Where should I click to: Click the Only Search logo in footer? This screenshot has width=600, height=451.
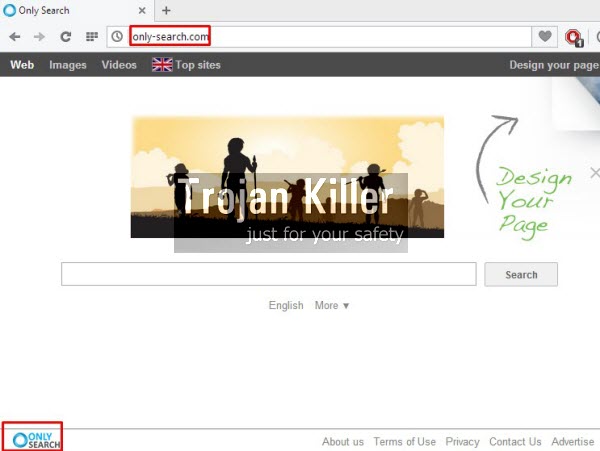[x=37, y=438]
